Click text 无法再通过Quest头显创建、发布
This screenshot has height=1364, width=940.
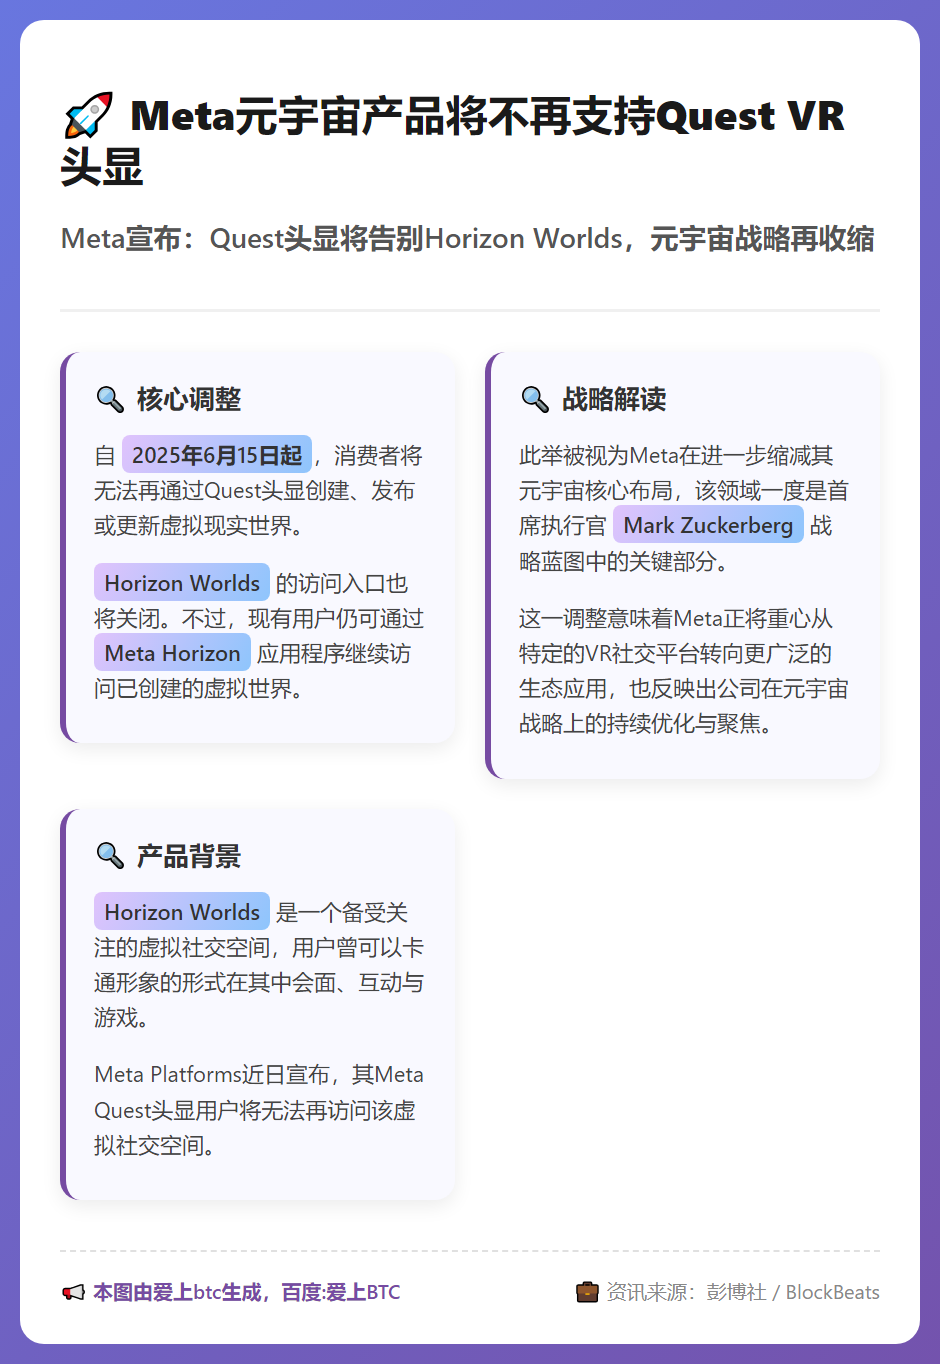(254, 490)
